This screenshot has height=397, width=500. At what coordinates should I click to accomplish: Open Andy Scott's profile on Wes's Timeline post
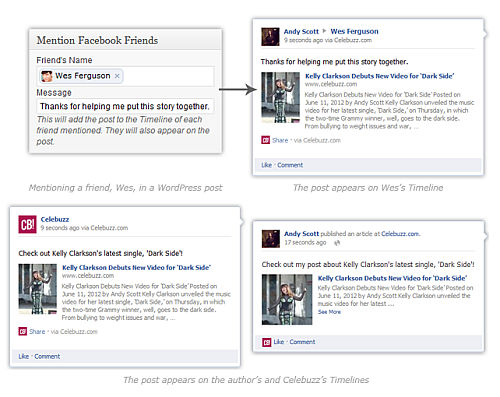coord(301,31)
